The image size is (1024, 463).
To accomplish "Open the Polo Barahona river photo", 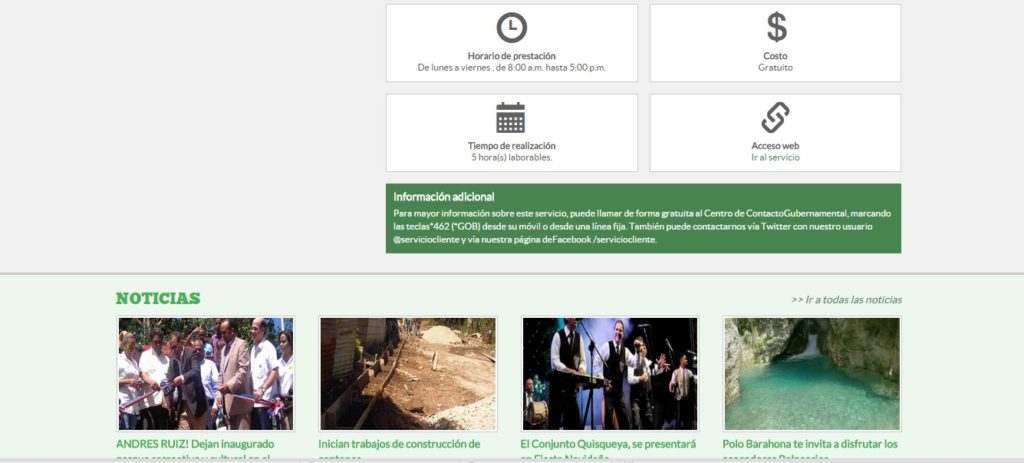I will 811,374.
